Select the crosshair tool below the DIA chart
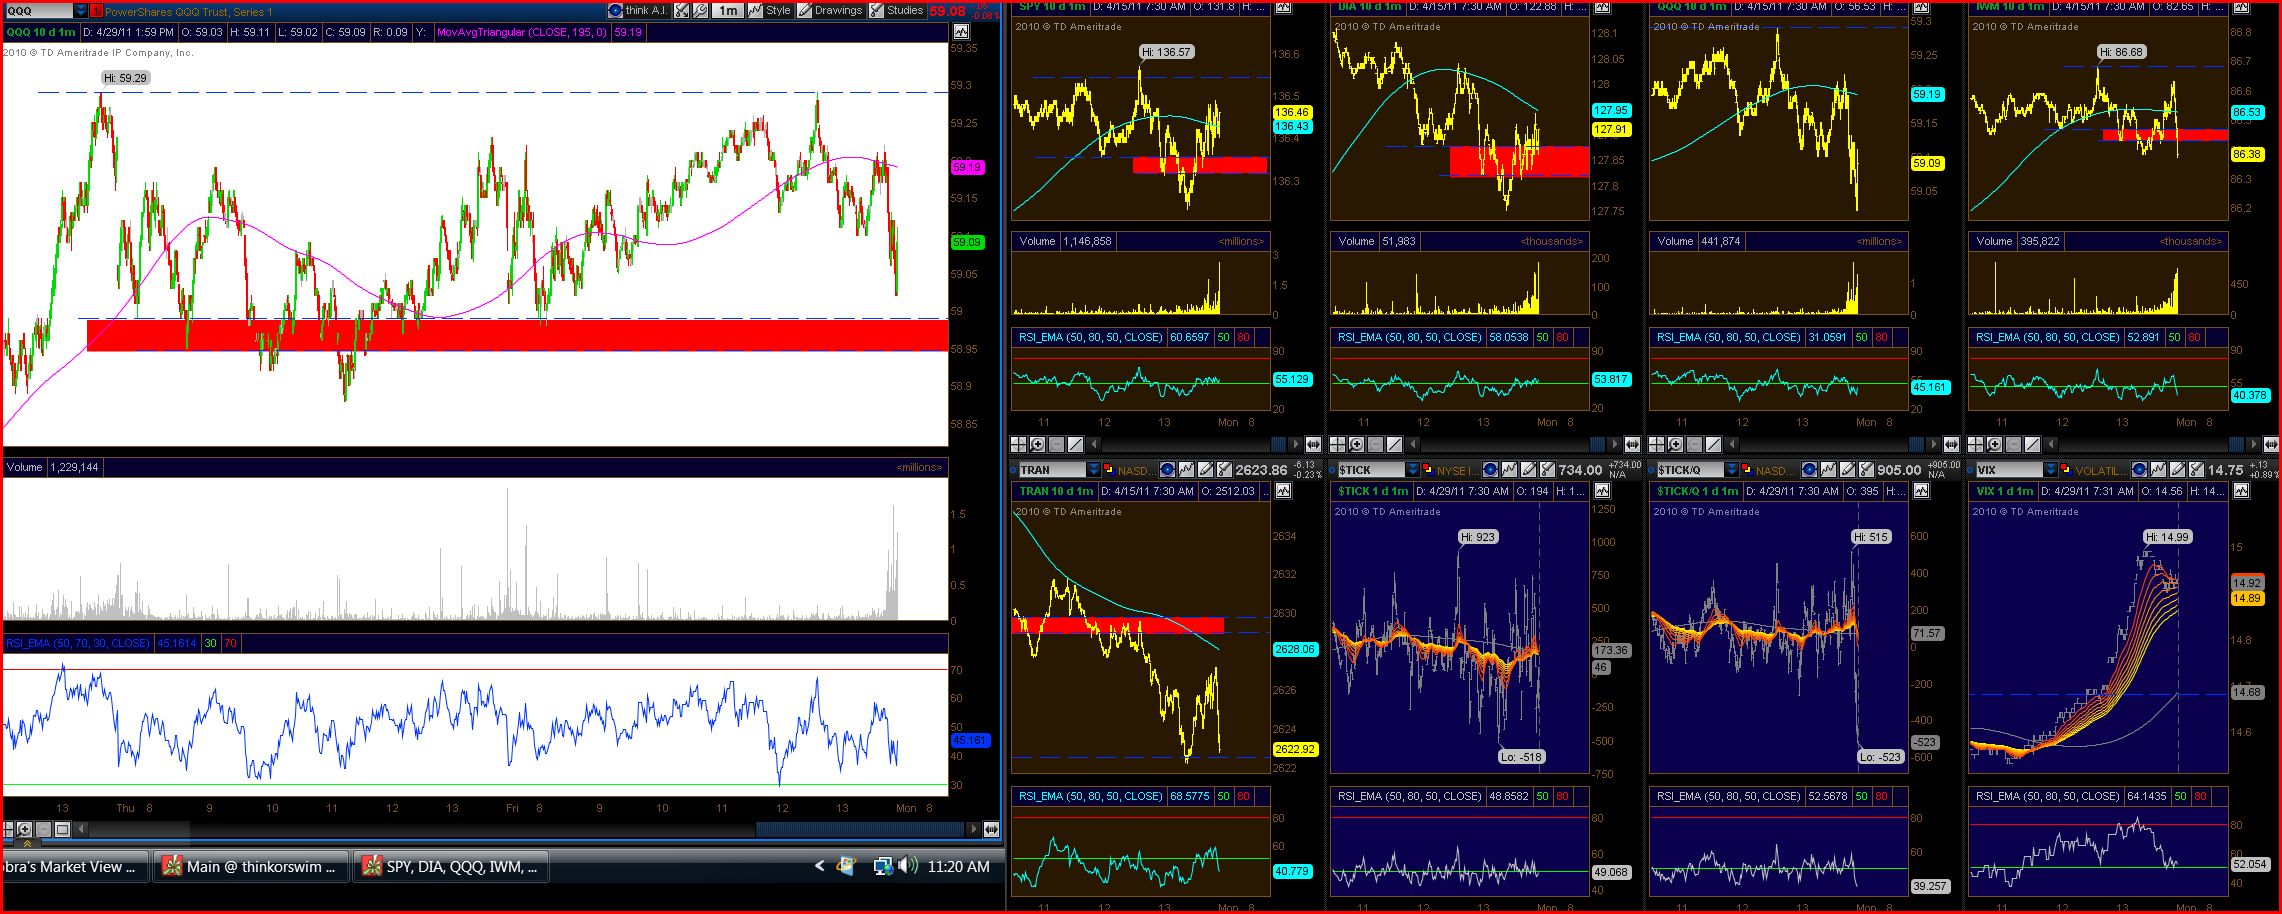2282x914 pixels. [x=1338, y=444]
